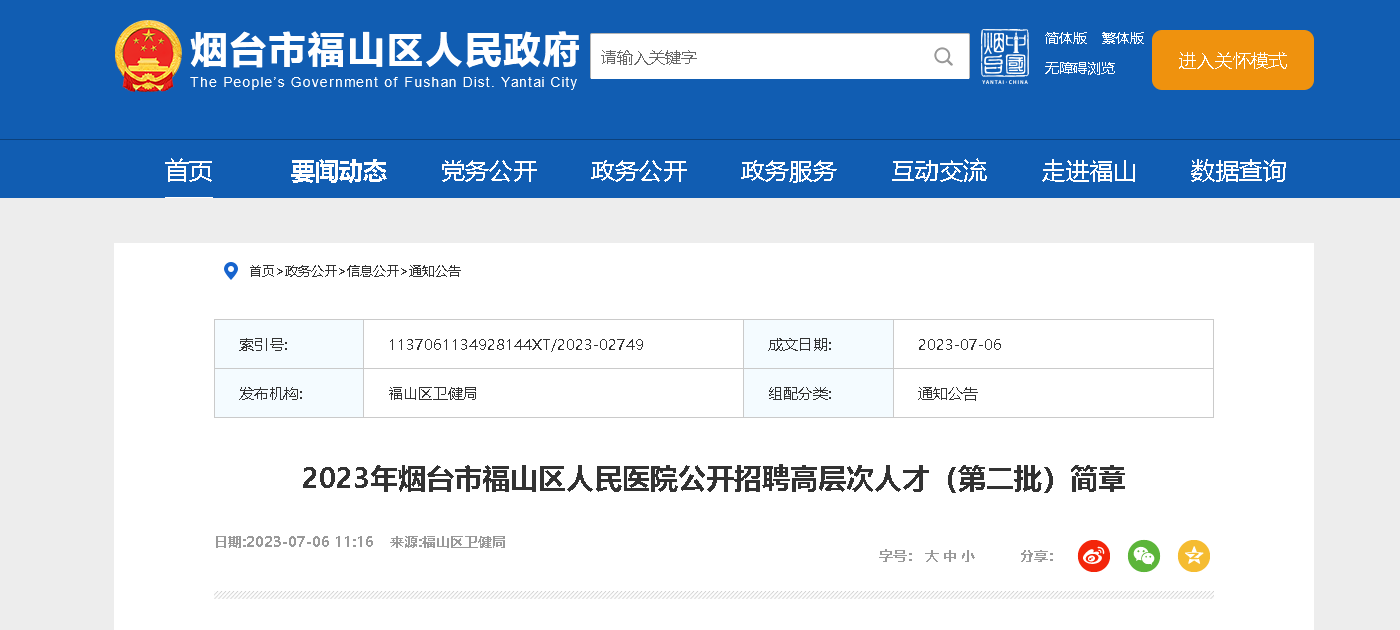The height and width of the screenshot is (630, 1400).
Task: Click the source text 来源:福山区卫健局
Action: pyautogui.click(x=448, y=542)
